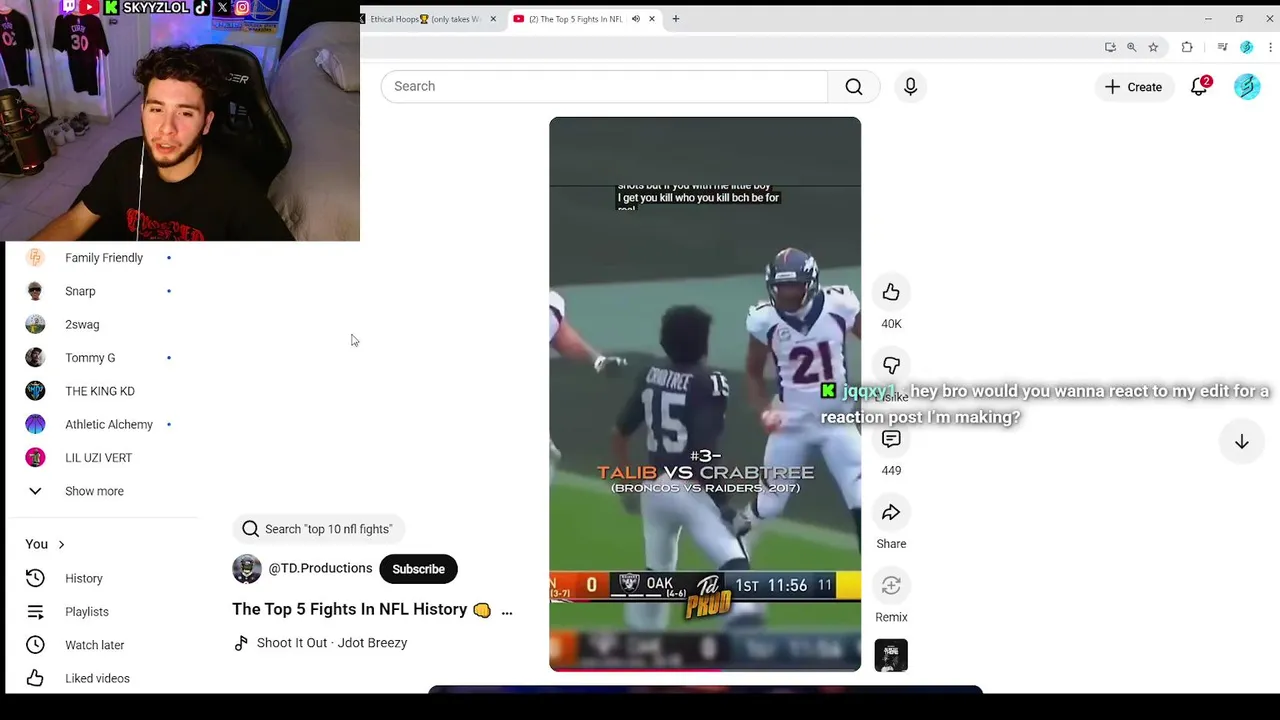Click install app icon in address bar

coord(1110,47)
